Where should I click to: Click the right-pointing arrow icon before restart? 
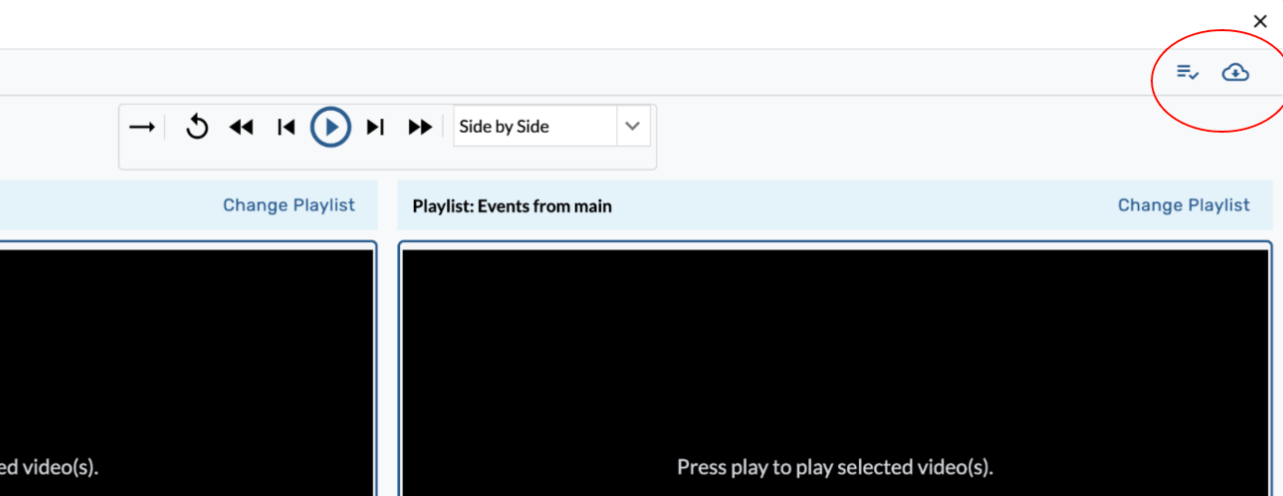[x=142, y=127]
